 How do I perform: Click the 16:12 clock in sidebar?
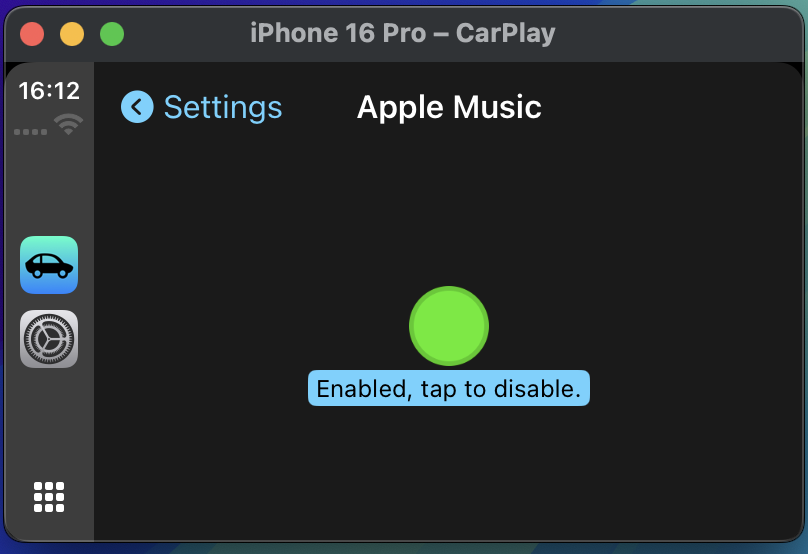pyautogui.click(x=49, y=91)
